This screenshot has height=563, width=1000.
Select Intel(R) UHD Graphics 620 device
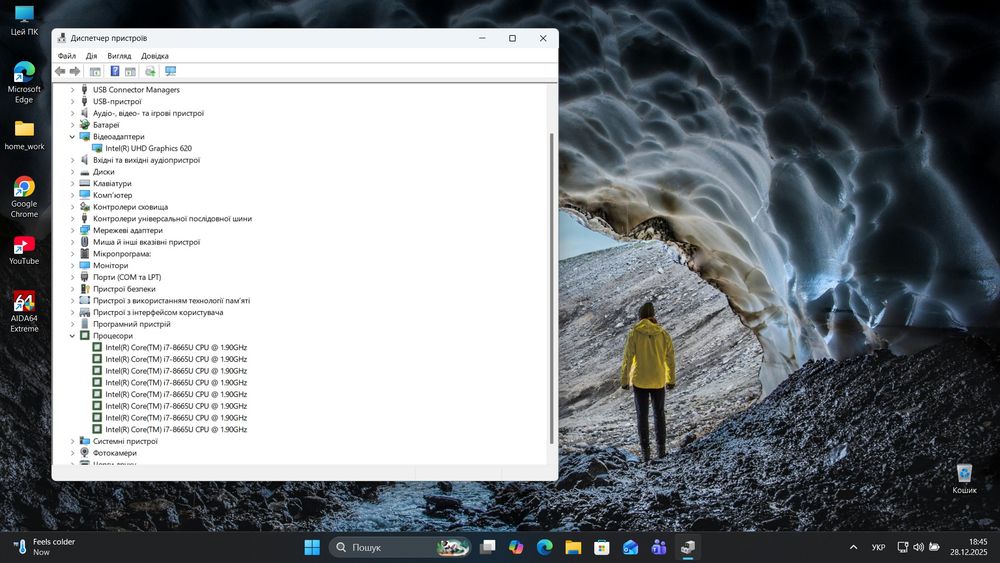click(149, 149)
